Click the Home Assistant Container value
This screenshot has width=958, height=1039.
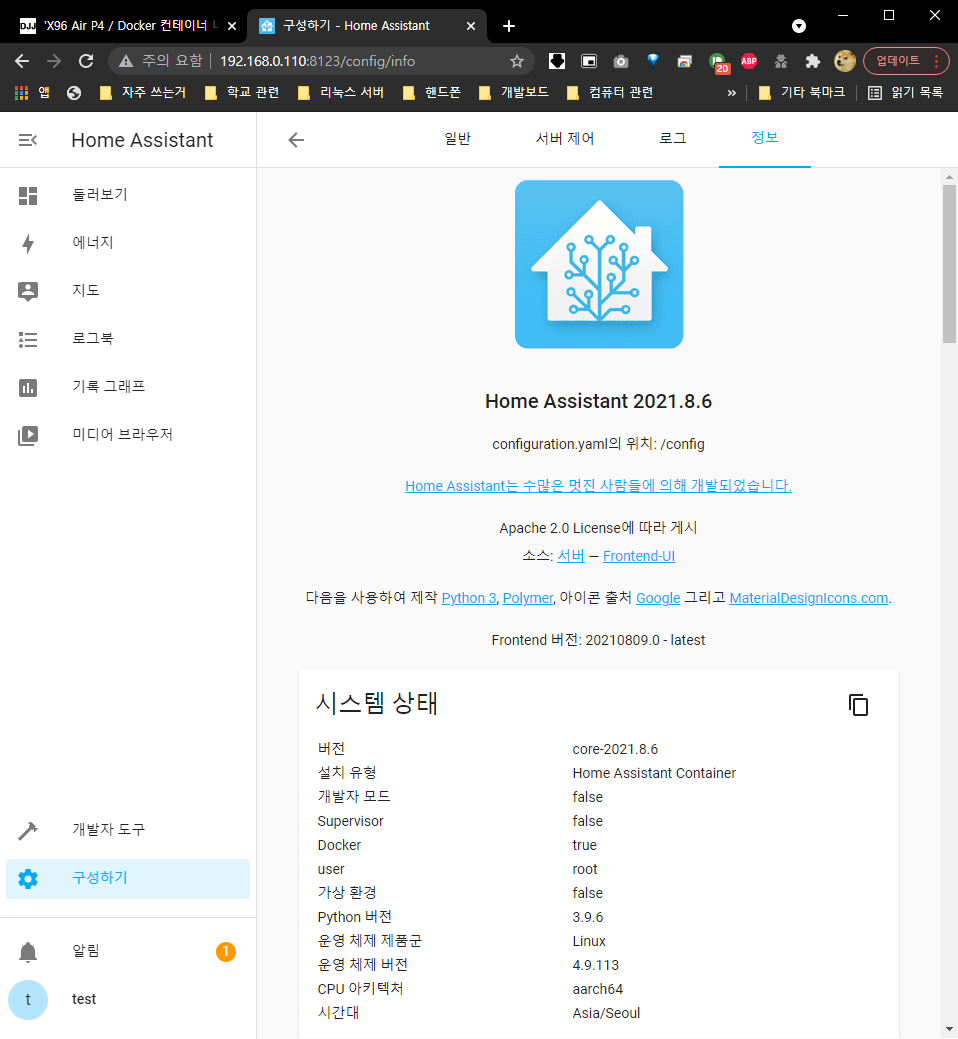[654, 773]
